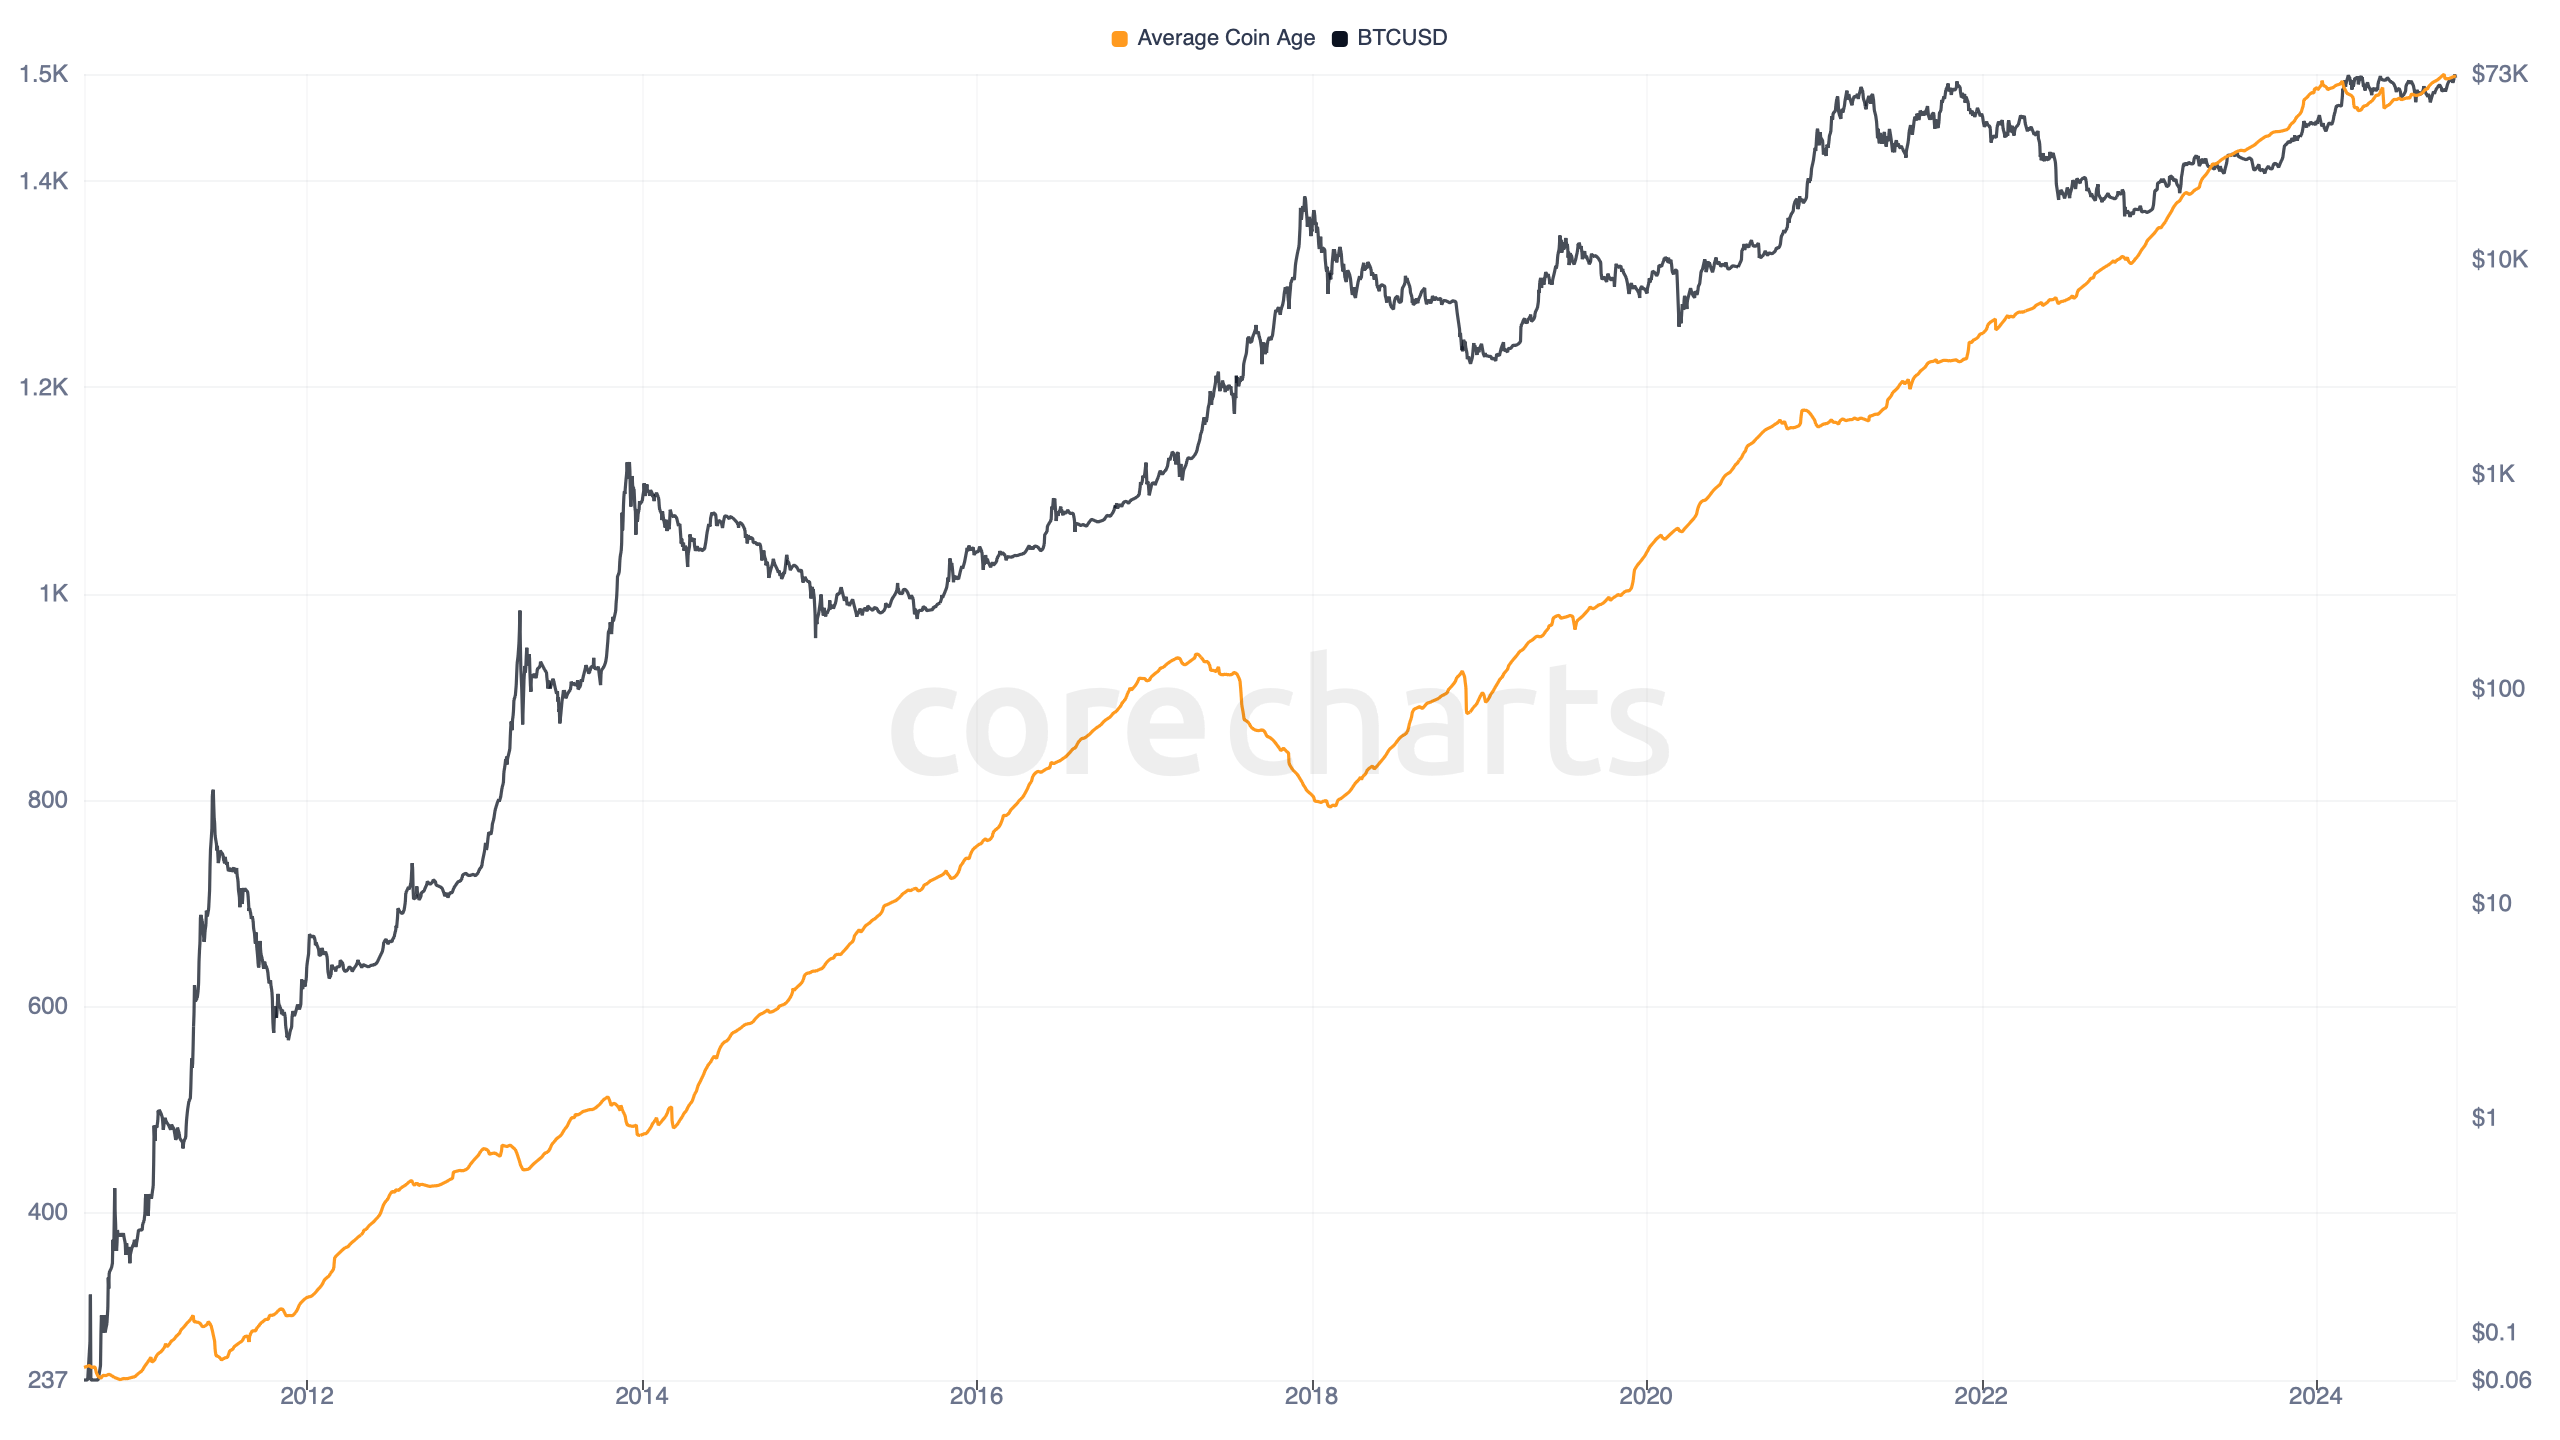Select the 800 left axis label

coord(48,800)
